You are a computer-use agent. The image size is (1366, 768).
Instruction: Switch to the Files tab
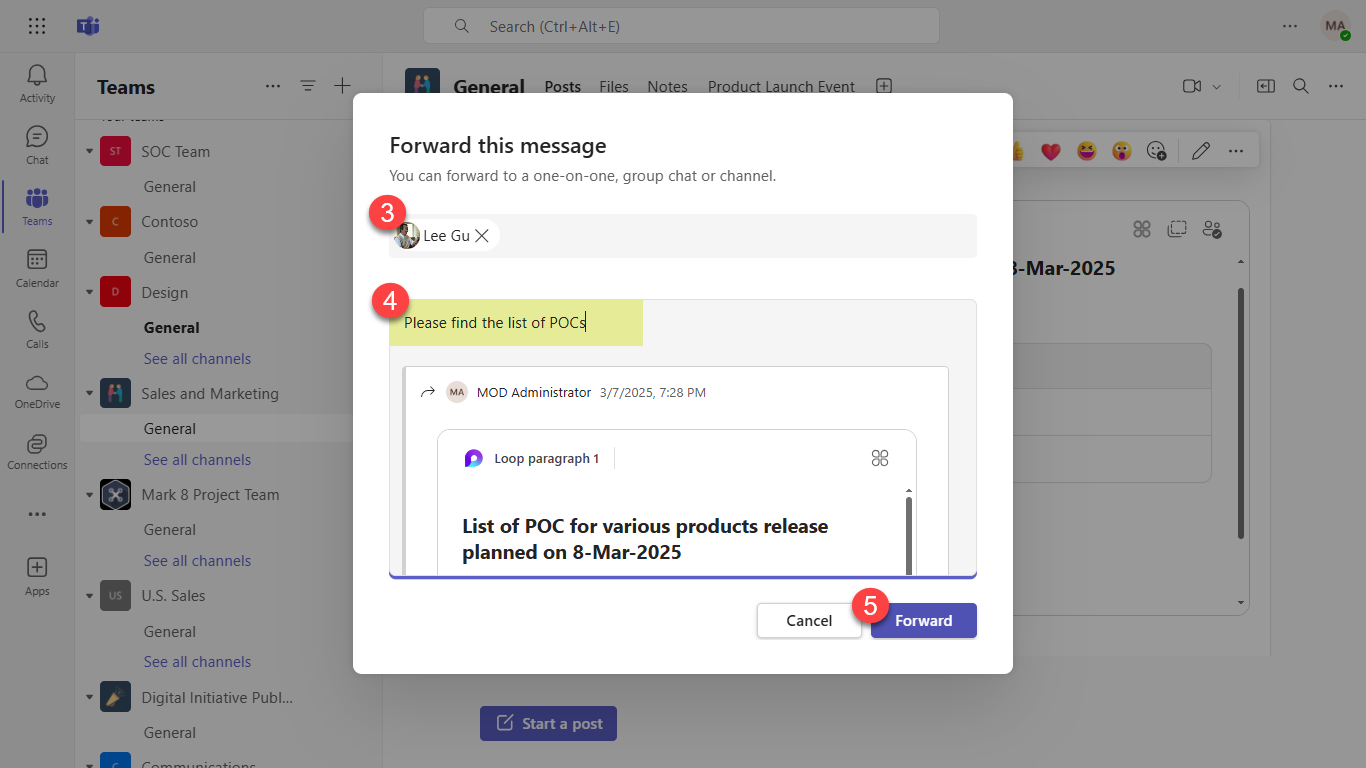[614, 87]
